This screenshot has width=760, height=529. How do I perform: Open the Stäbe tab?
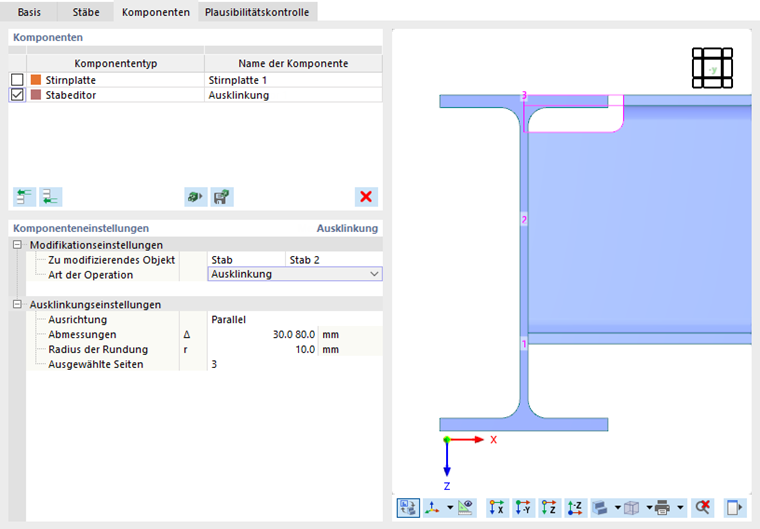pyautogui.click(x=86, y=12)
